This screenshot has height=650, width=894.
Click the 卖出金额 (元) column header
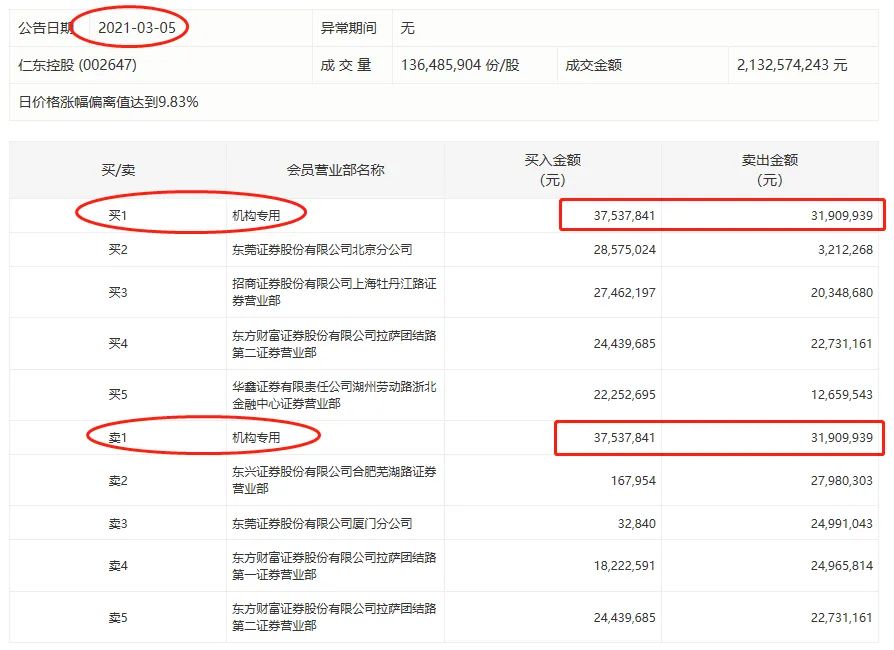[x=770, y=170]
